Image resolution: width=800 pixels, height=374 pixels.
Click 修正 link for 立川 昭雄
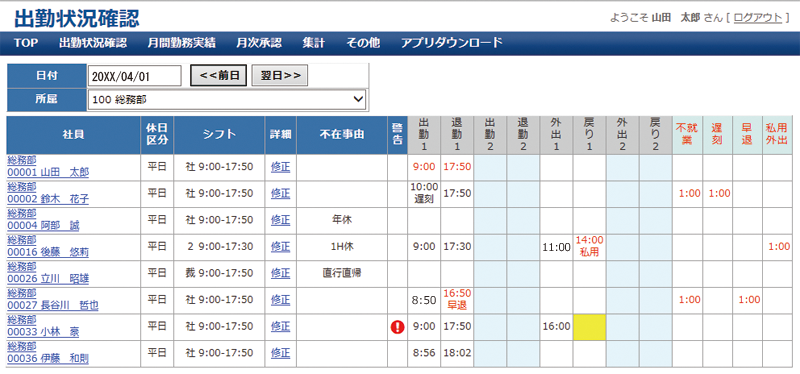click(280, 273)
